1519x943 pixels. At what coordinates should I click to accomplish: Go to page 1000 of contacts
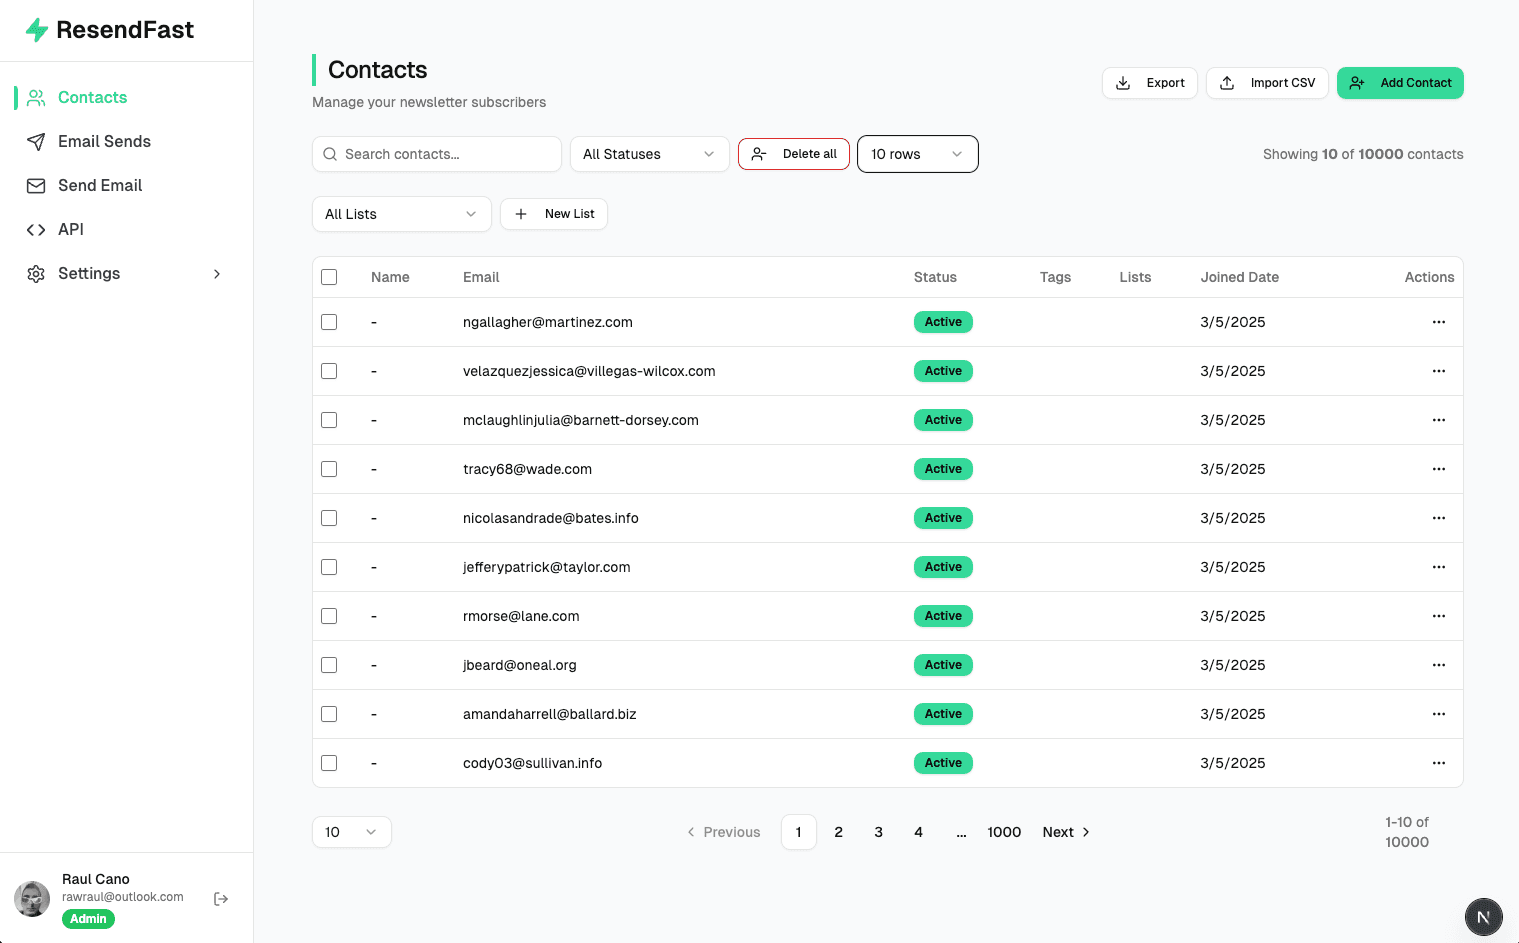[x=1004, y=831]
